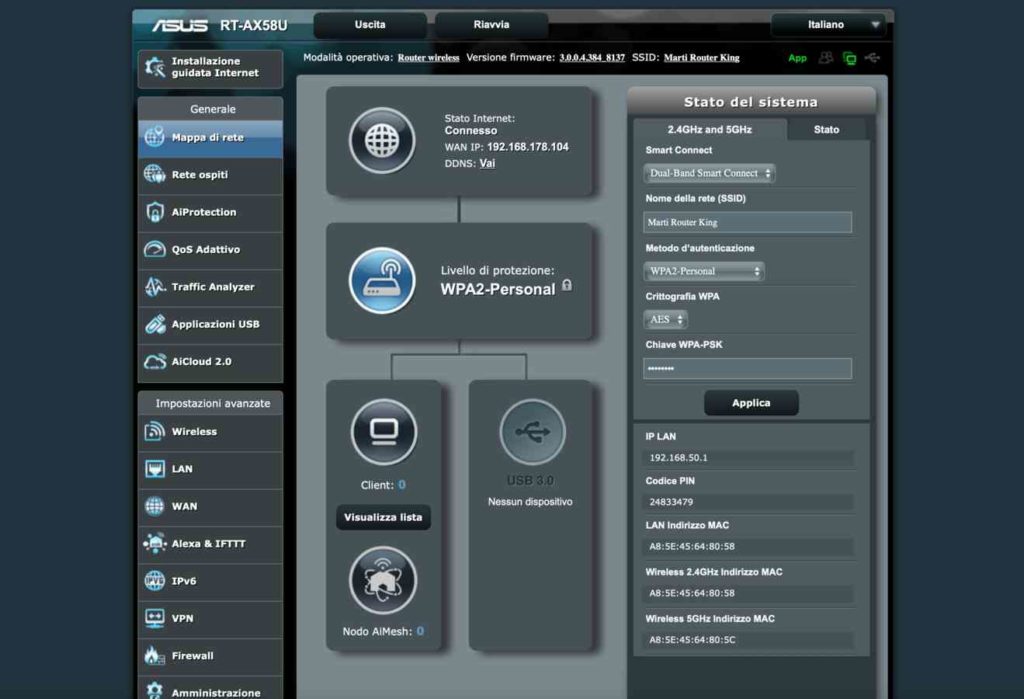Click the USB 3.0 device icon
1024x699 pixels.
tap(532, 432)
